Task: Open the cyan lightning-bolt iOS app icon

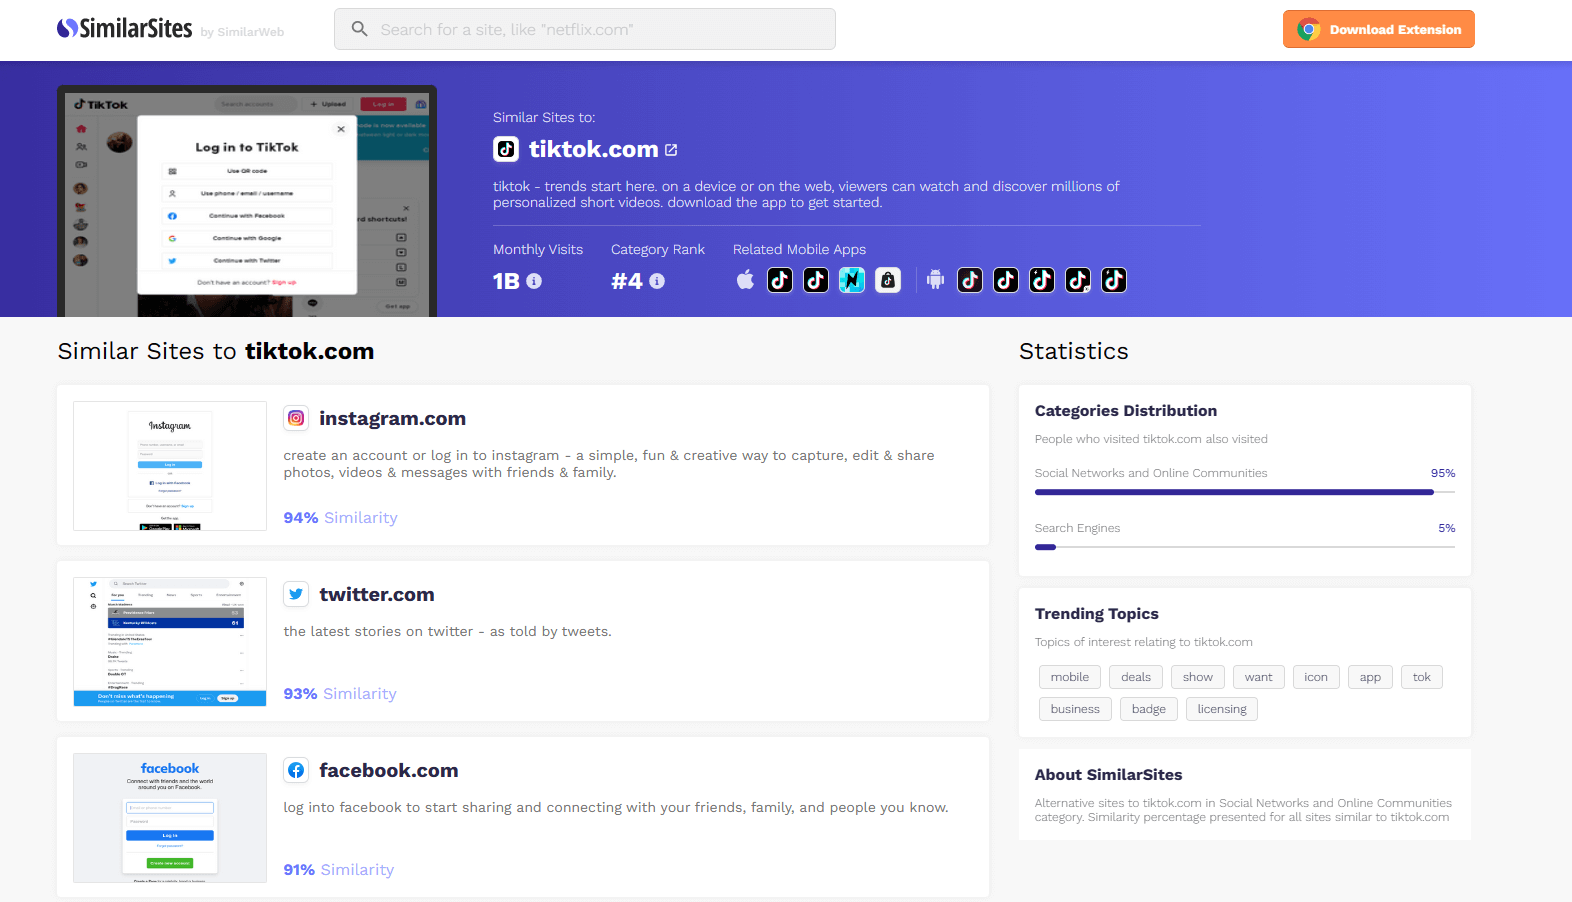Action: [852, 280]
